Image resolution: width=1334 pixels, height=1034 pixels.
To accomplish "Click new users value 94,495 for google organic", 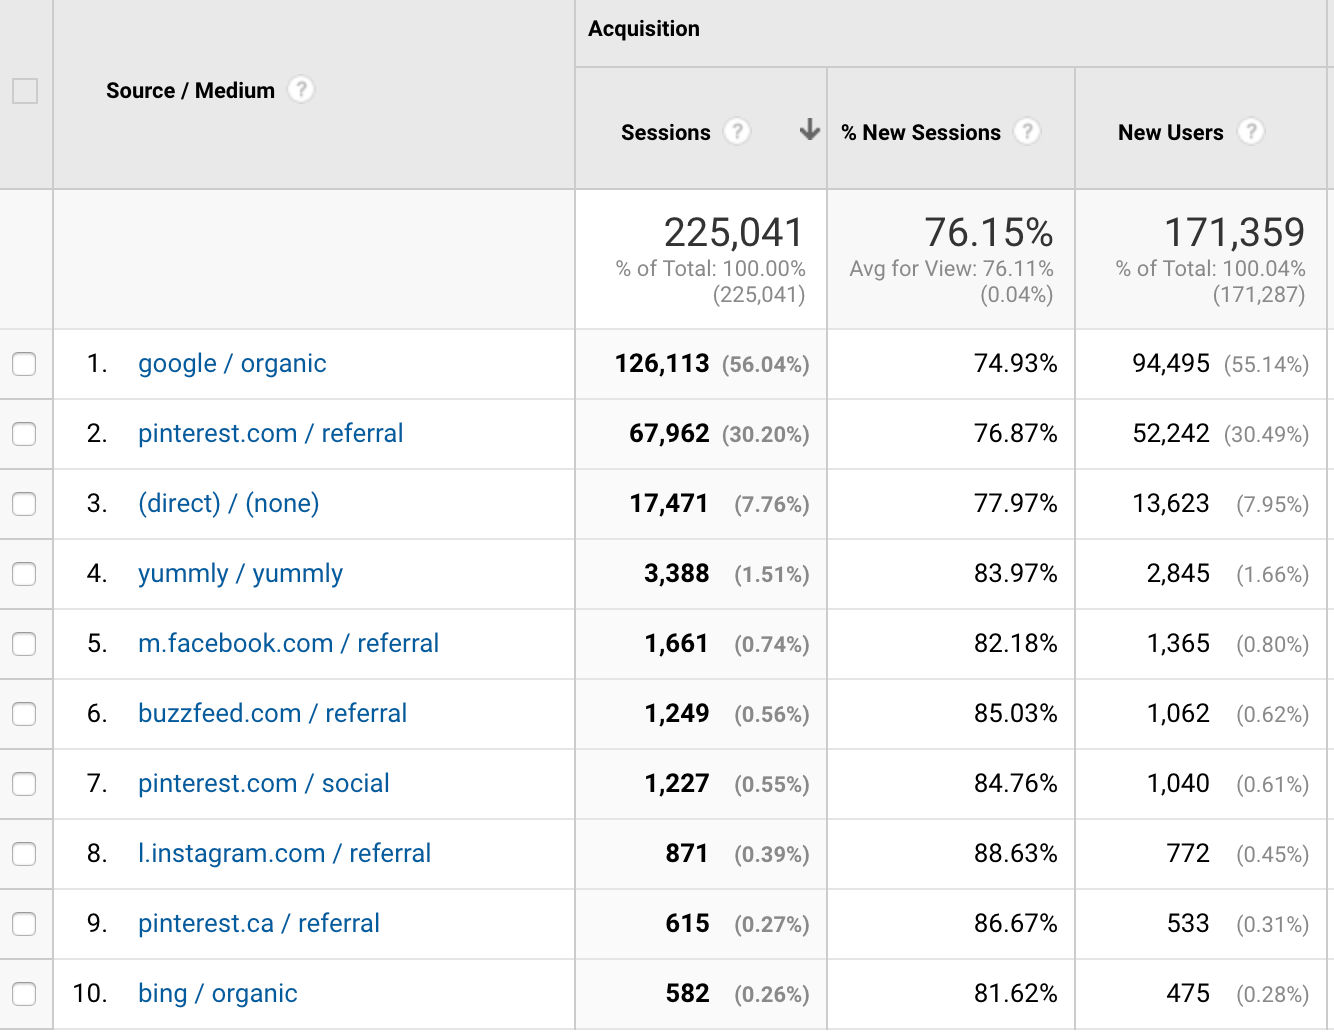I will 1171,364.
